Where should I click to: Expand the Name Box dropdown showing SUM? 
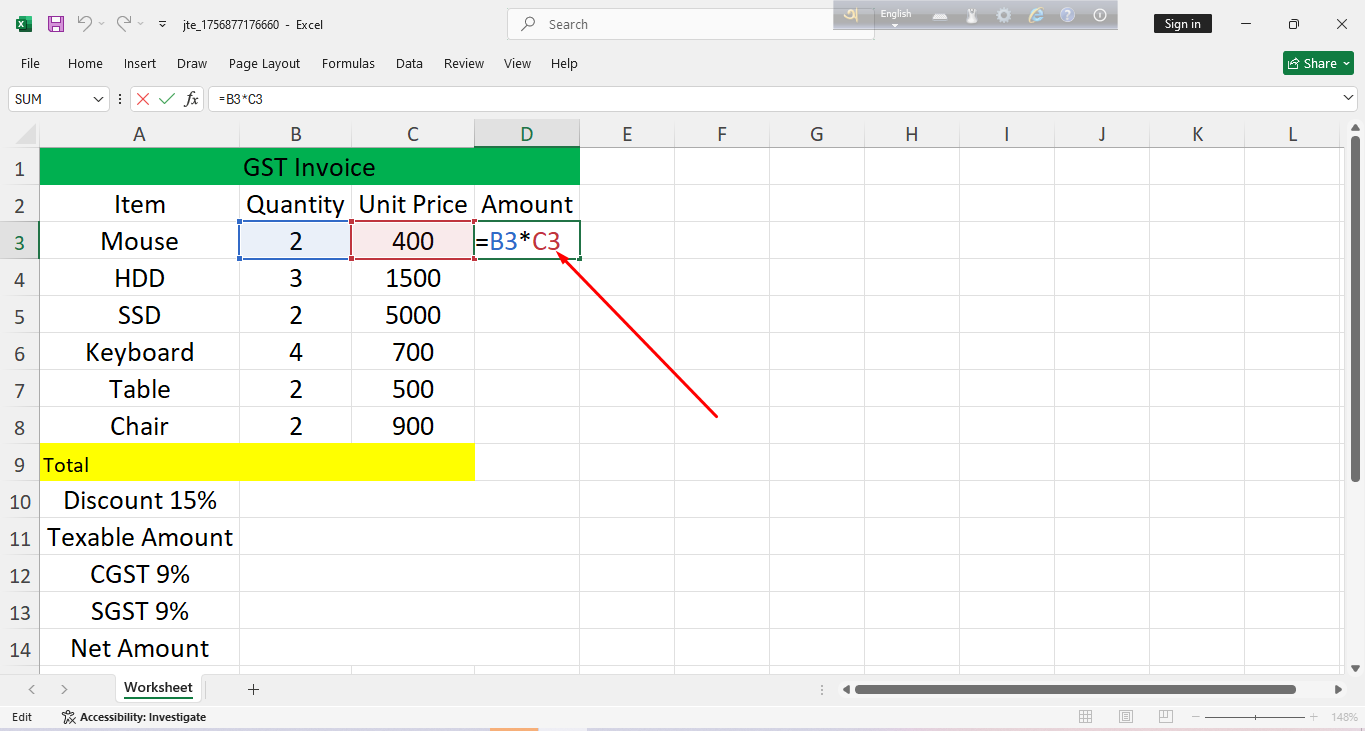(x=98, y=99)
